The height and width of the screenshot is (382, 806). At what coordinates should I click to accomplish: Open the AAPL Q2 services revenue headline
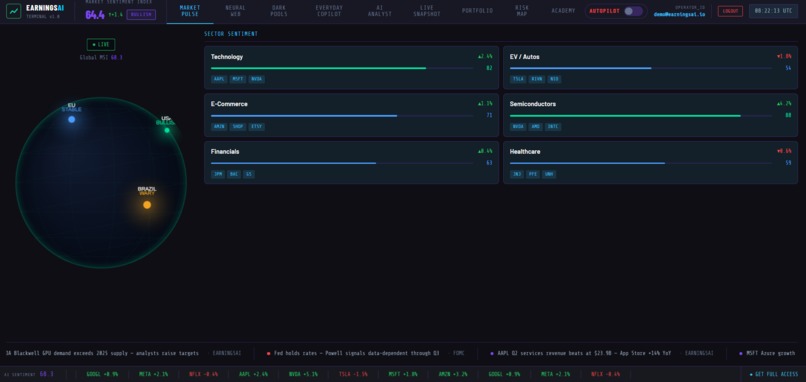point(584,353)
